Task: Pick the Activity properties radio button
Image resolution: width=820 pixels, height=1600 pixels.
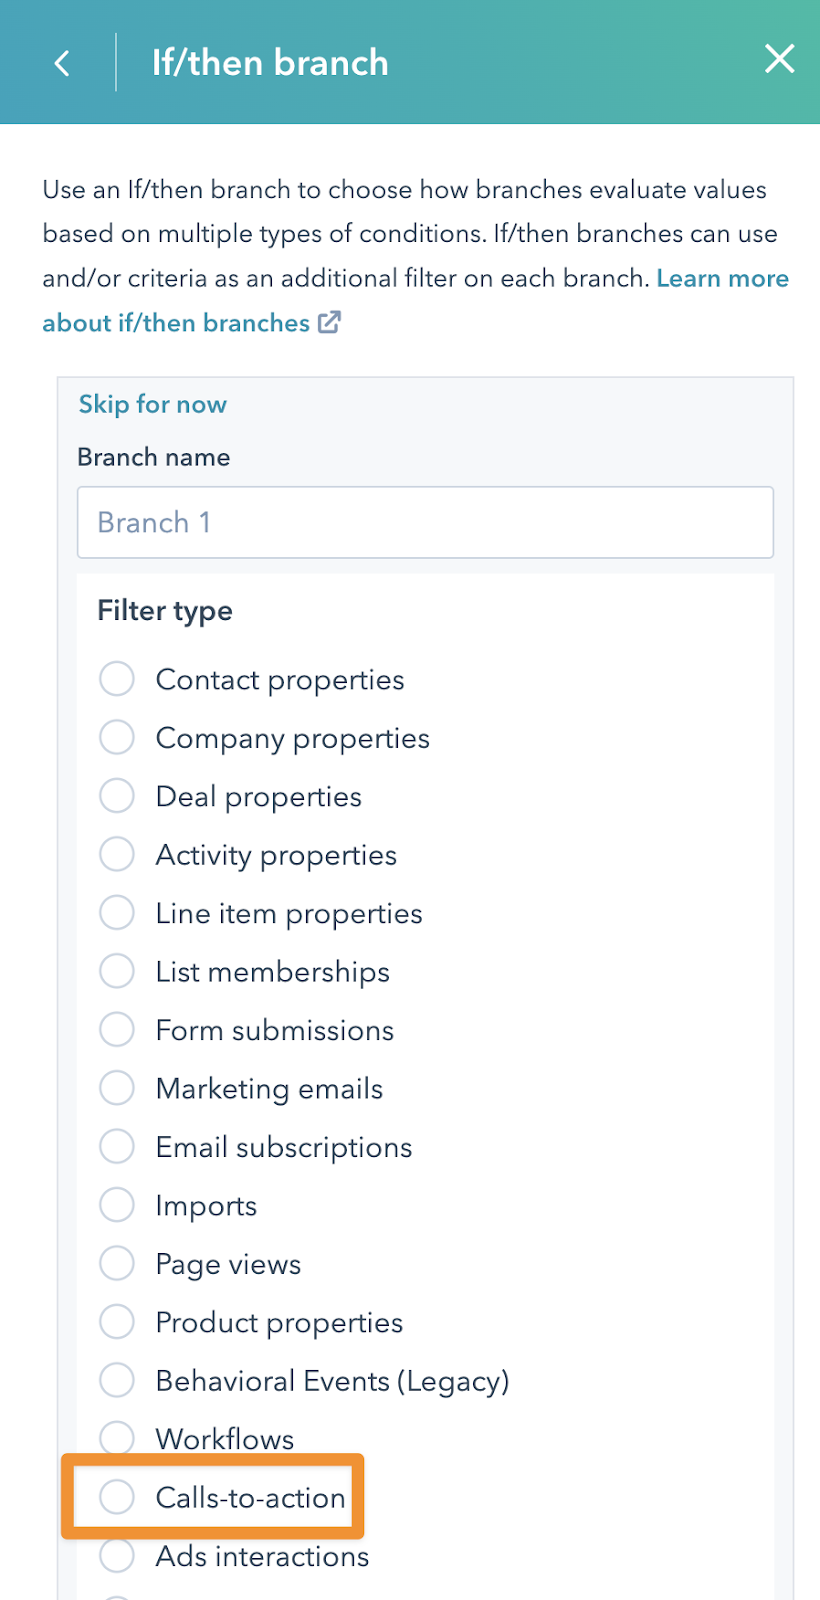Action: pos(117,855)
